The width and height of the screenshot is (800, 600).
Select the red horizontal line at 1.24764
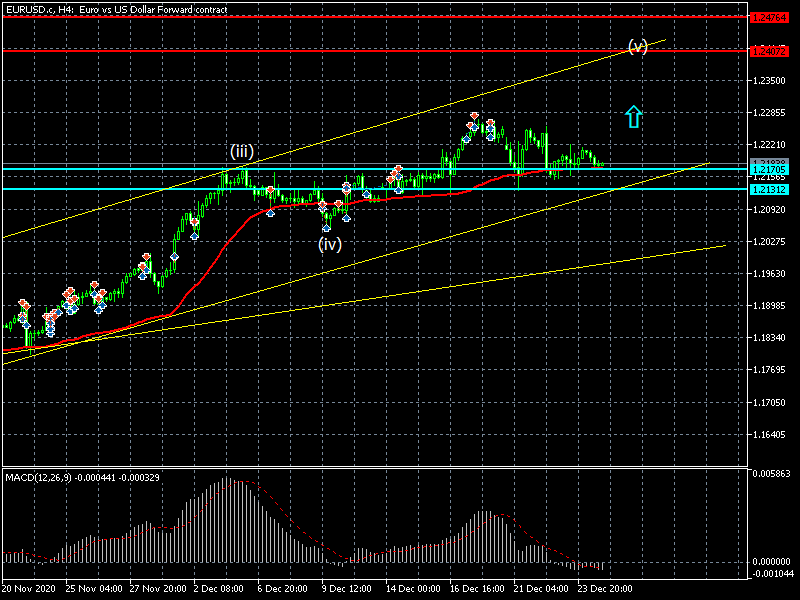tap(375, 17)
